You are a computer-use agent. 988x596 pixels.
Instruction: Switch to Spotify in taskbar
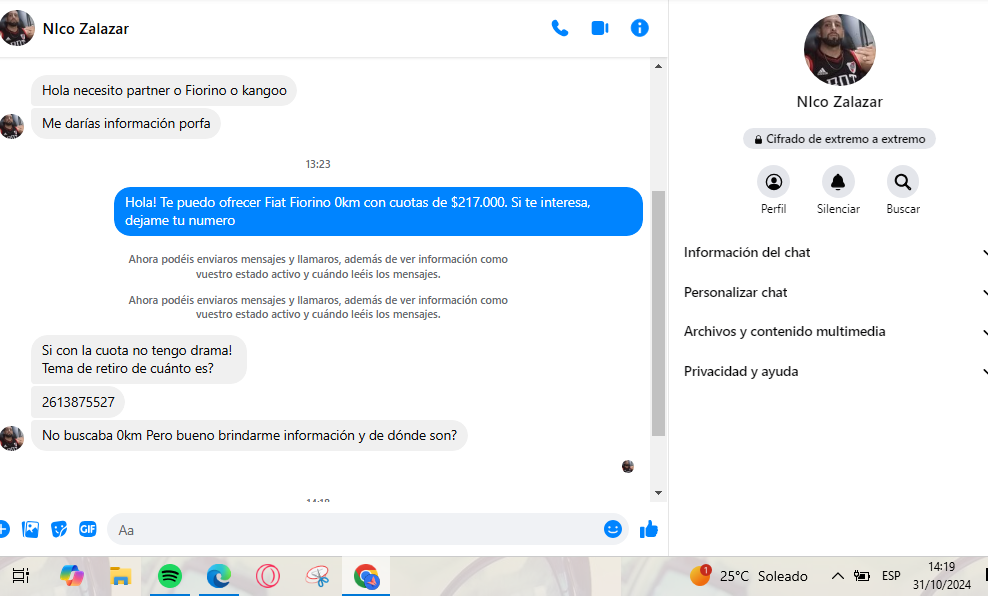[x=169, y=576]
